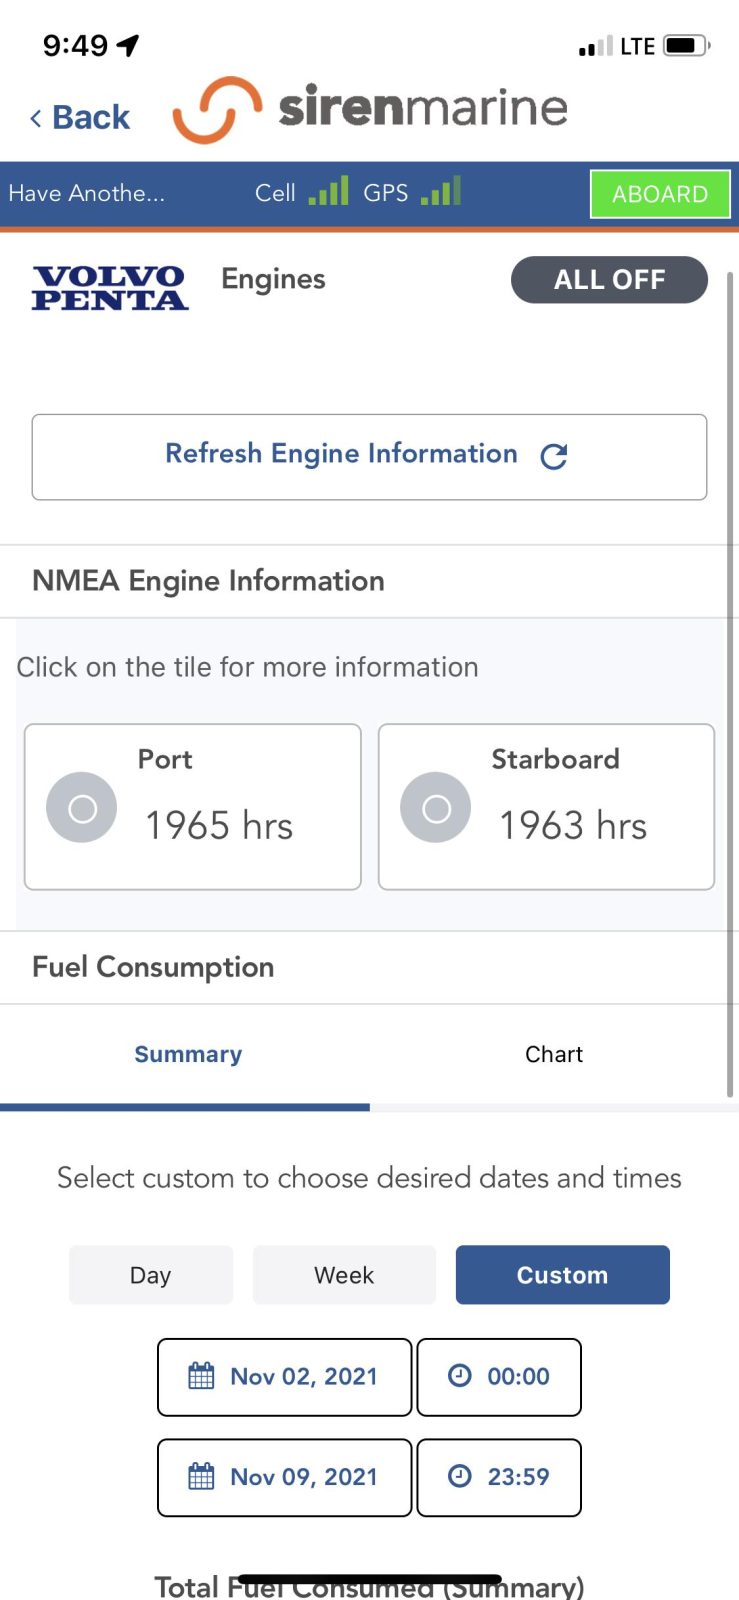
Task: Tap the calendar icon beside Nov 02, 2021
Action: (x=201, y=1376)
